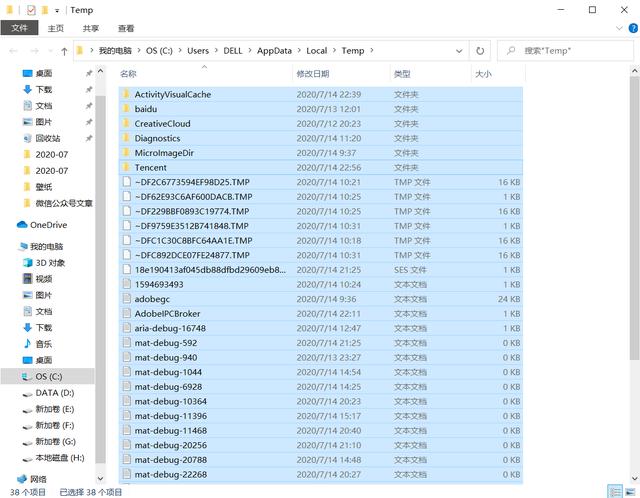Select the 1594693493 text document

point(321,285)
